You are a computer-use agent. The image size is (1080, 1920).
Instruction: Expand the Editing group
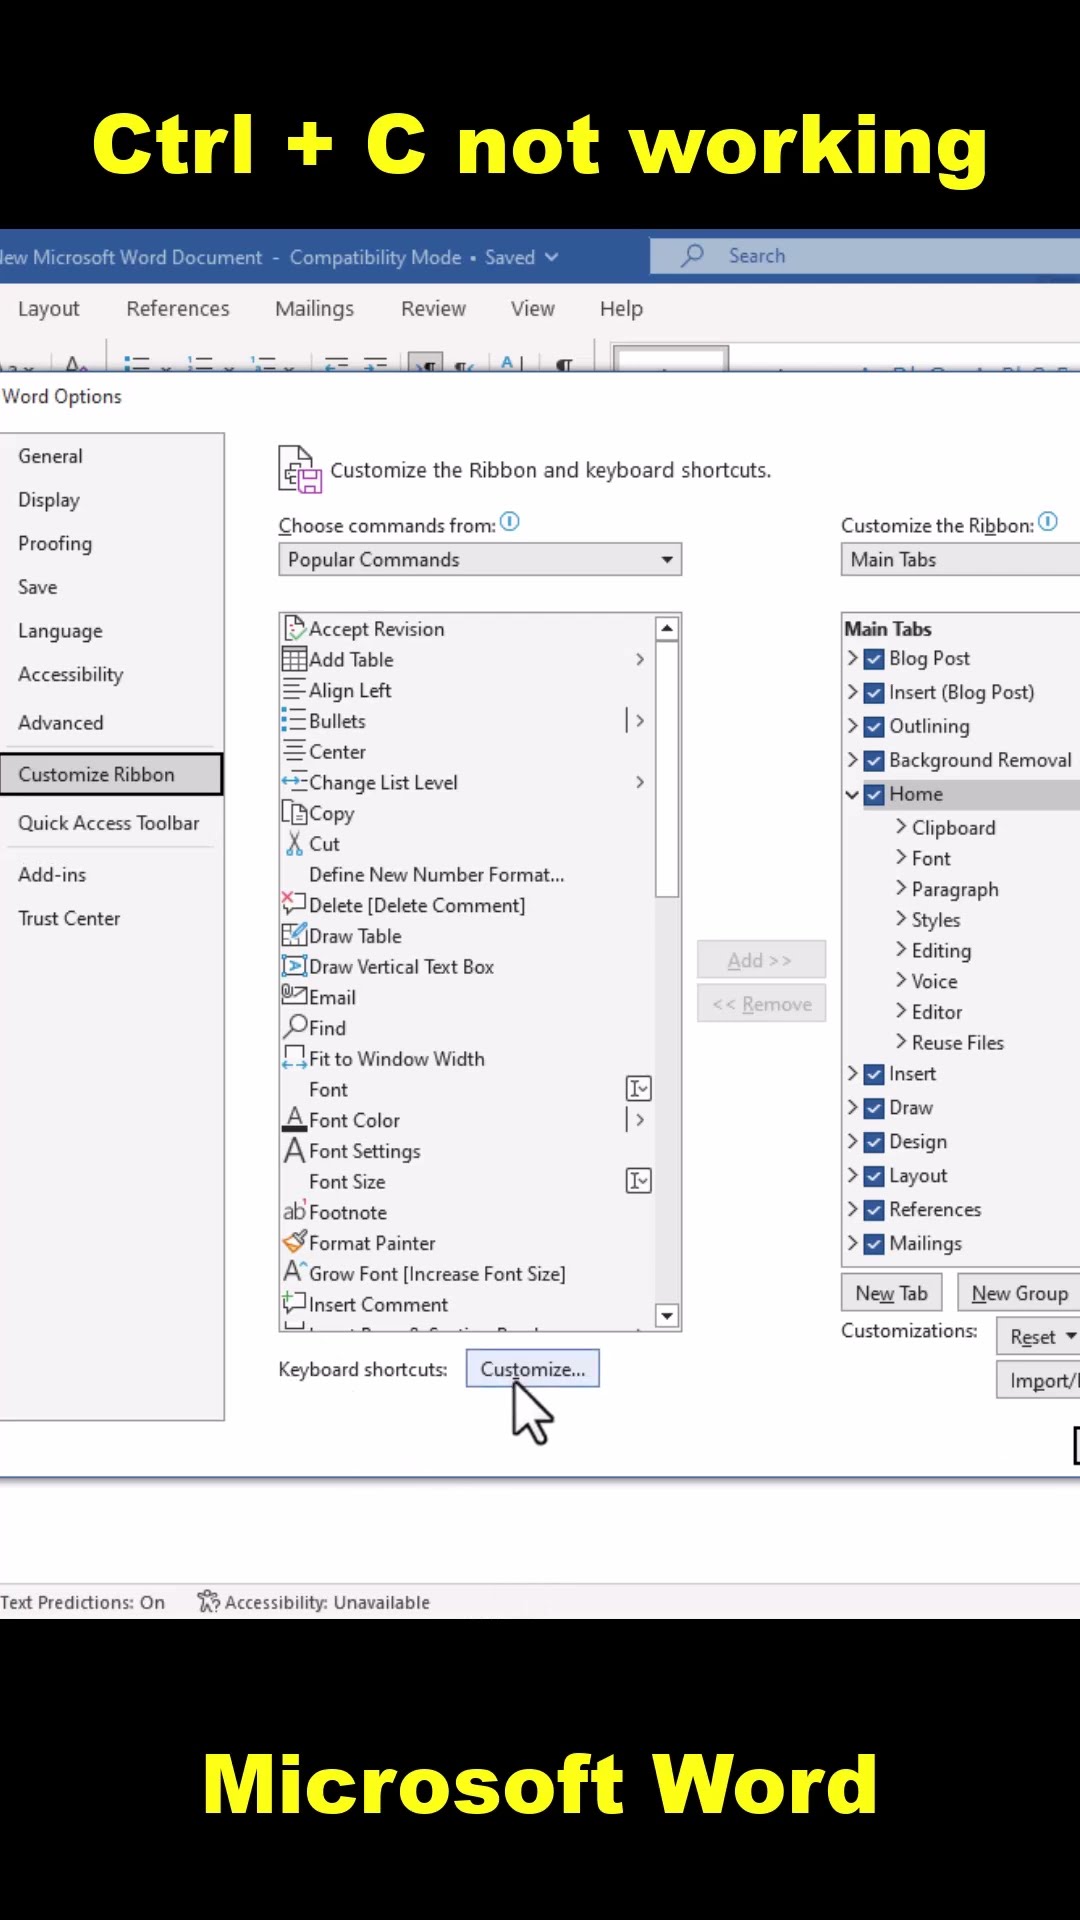coord(901,950)
